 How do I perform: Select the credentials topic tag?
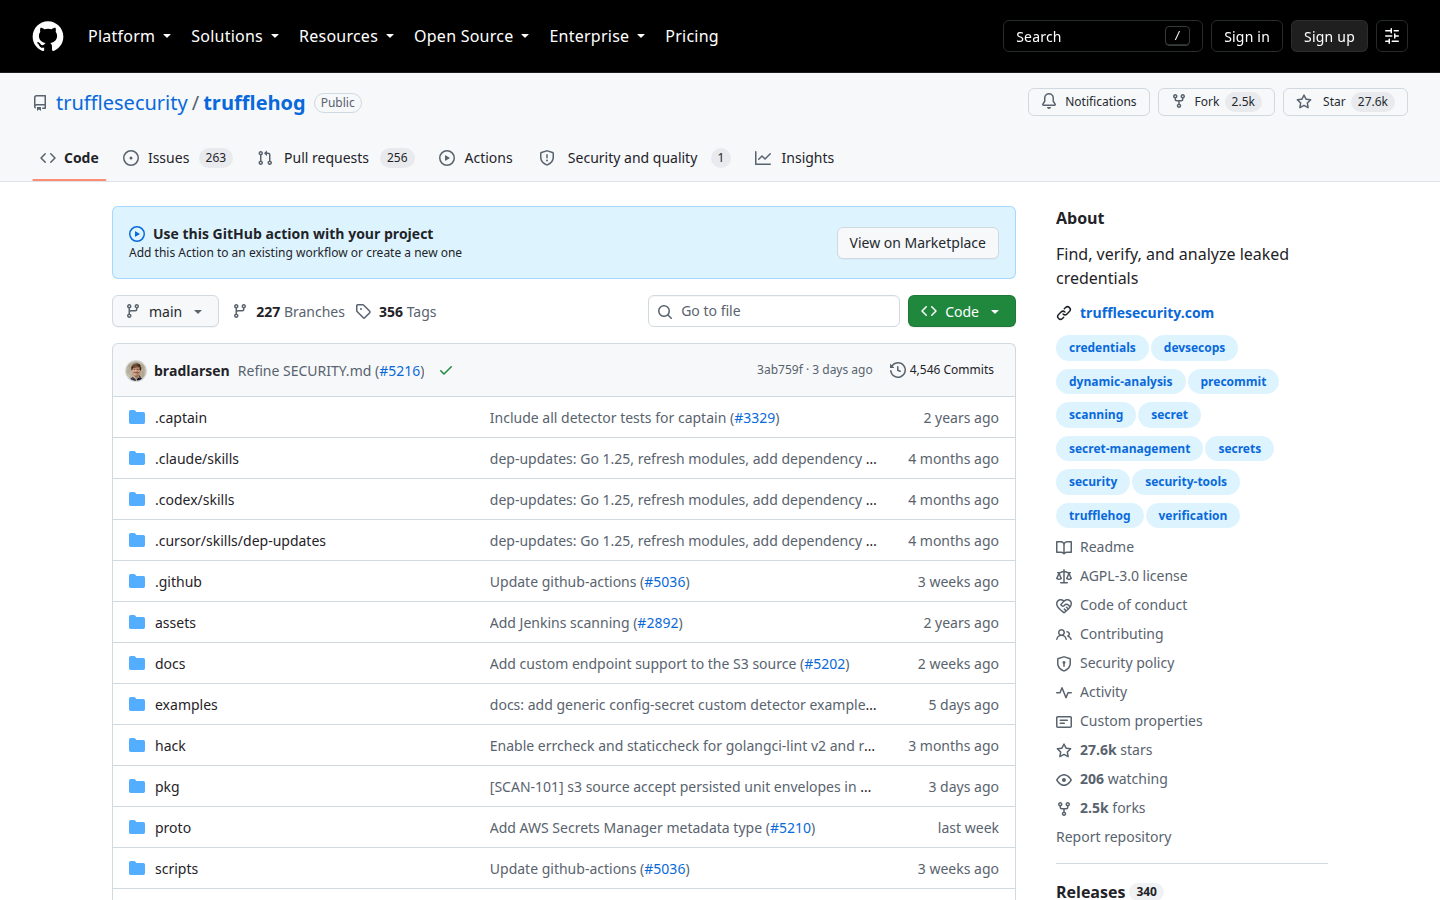[1102, 348]
